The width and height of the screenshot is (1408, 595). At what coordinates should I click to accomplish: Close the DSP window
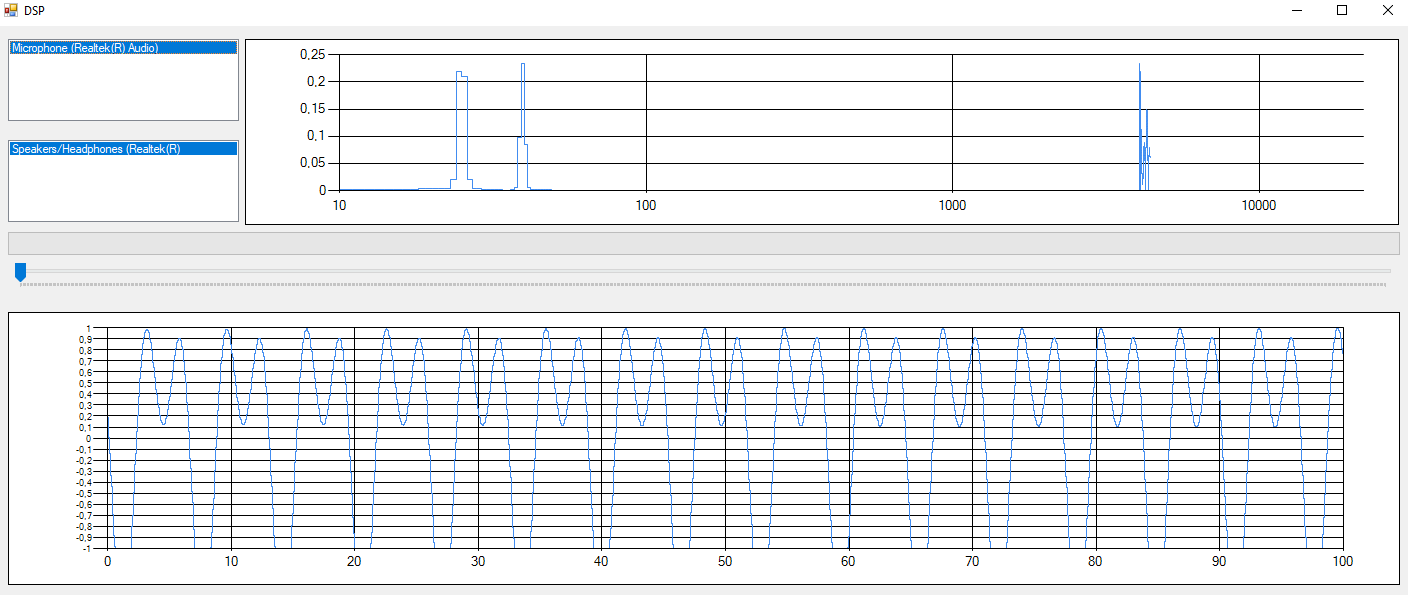[1387, 10]
